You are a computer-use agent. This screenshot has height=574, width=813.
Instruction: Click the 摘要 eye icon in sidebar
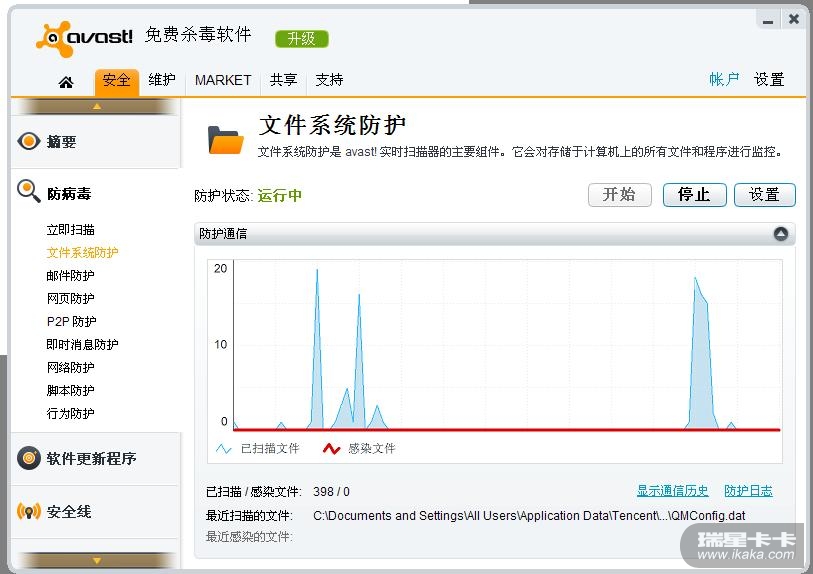click(29, 141)
